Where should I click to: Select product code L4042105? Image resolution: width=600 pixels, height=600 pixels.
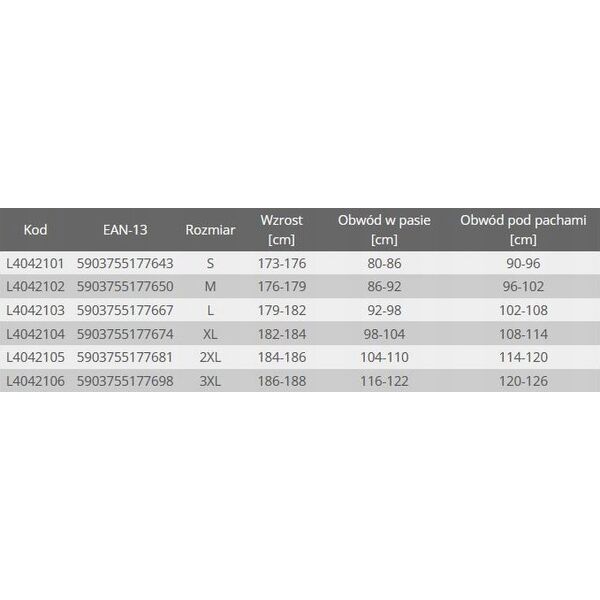[x=35, y=357]
